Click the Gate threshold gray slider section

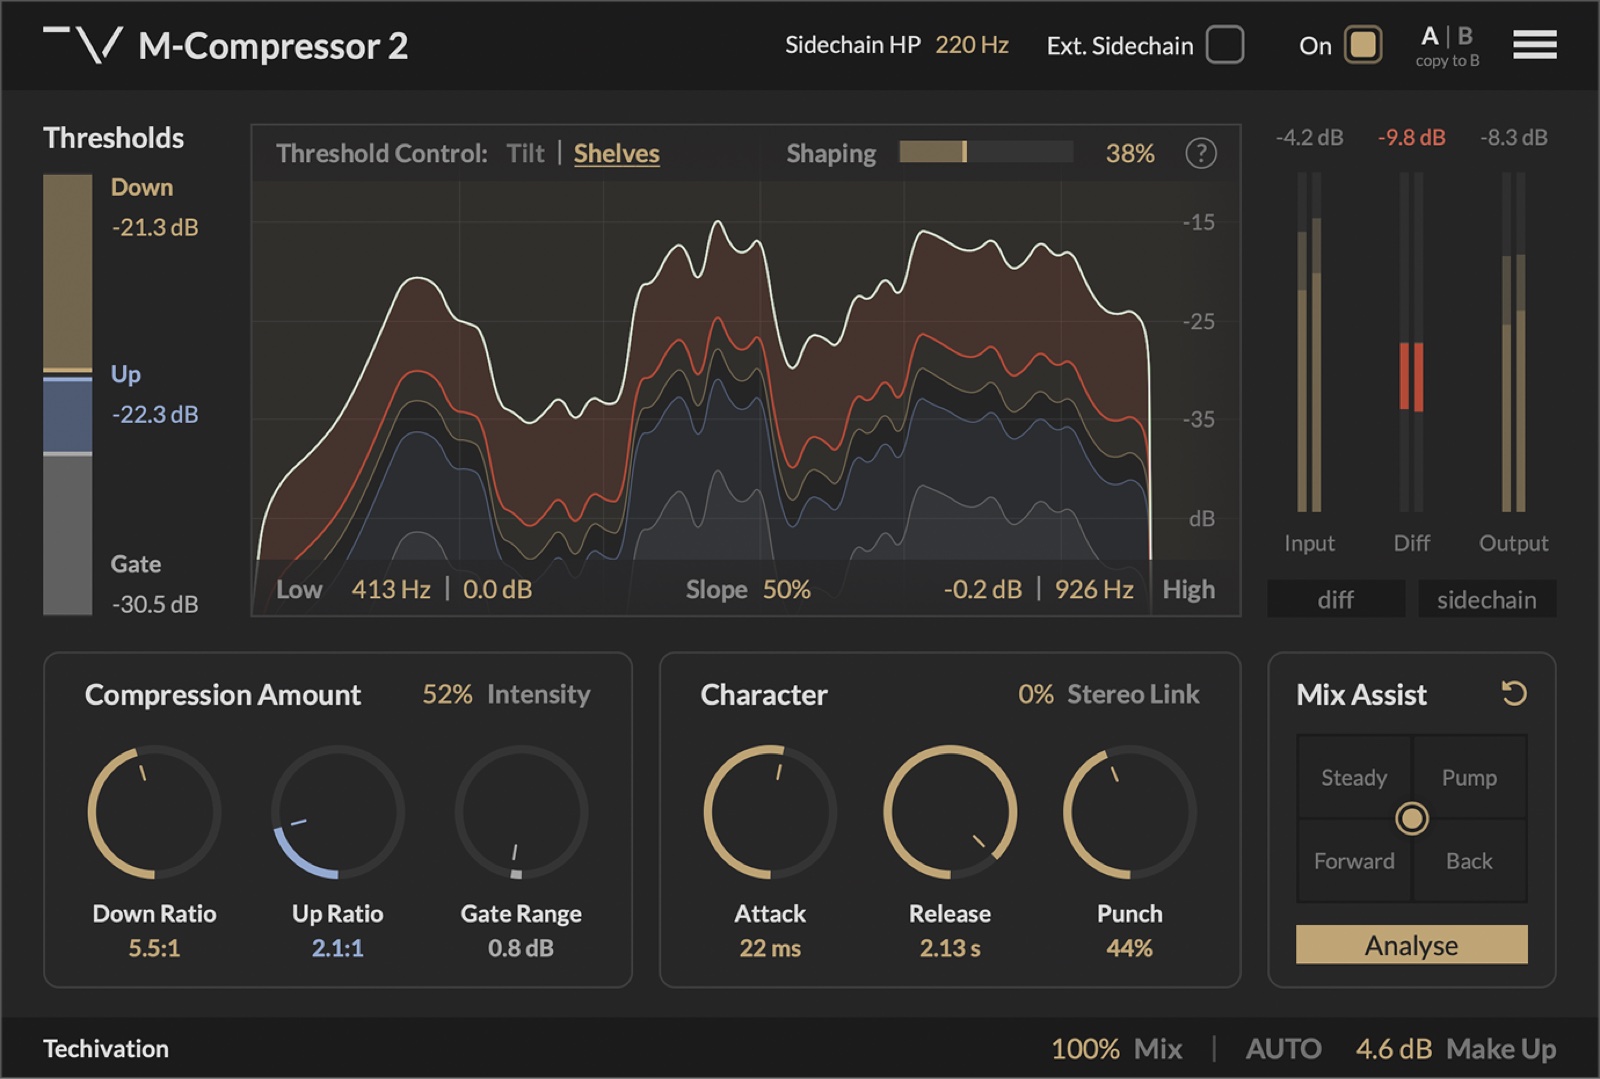pos(67,535)
